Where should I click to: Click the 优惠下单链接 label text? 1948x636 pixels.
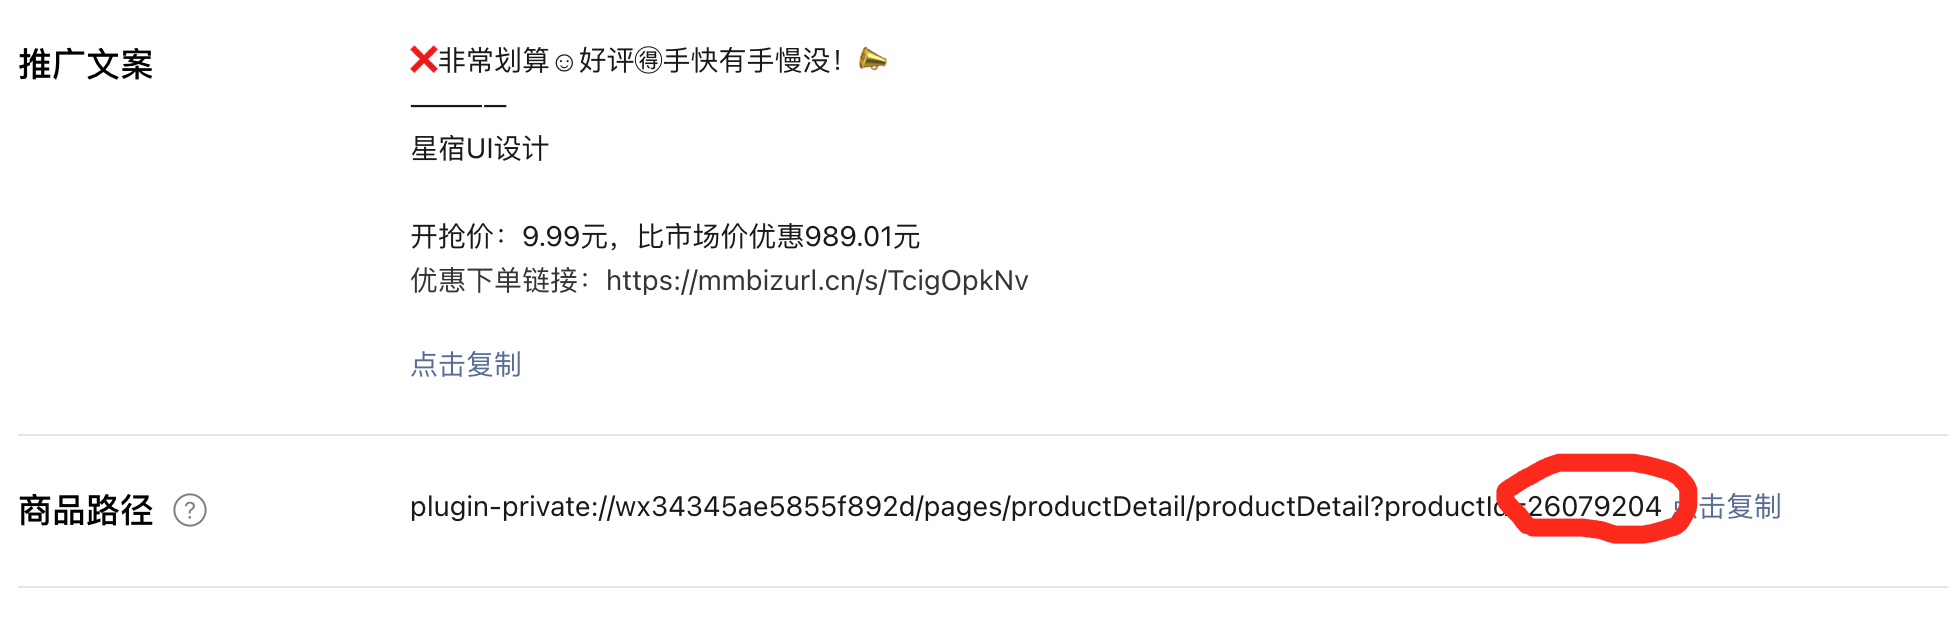[494, 280]
